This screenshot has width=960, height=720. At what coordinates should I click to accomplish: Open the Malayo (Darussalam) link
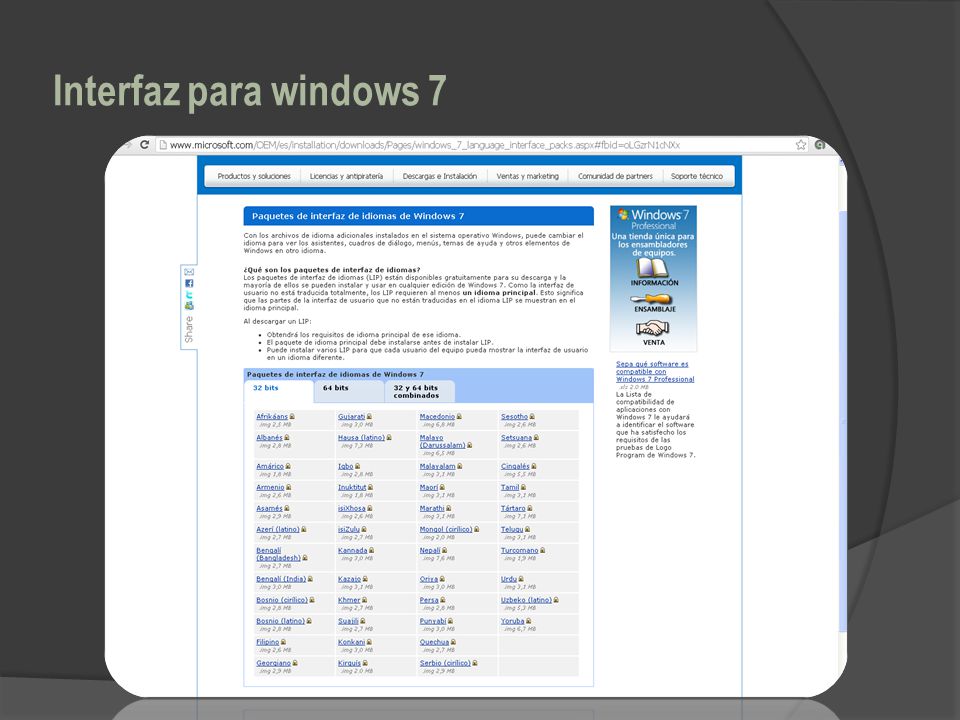pos(443,441)
